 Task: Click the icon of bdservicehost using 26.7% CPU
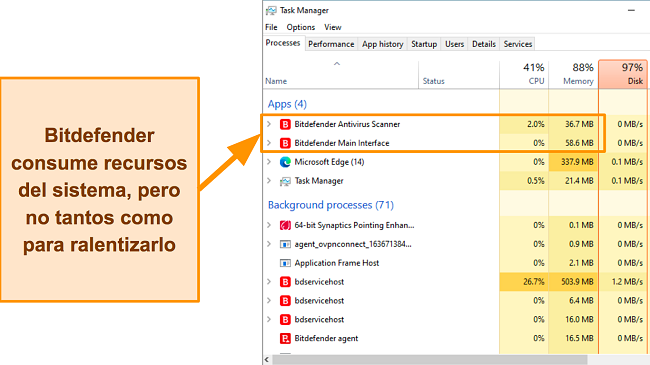pos(285,282)
